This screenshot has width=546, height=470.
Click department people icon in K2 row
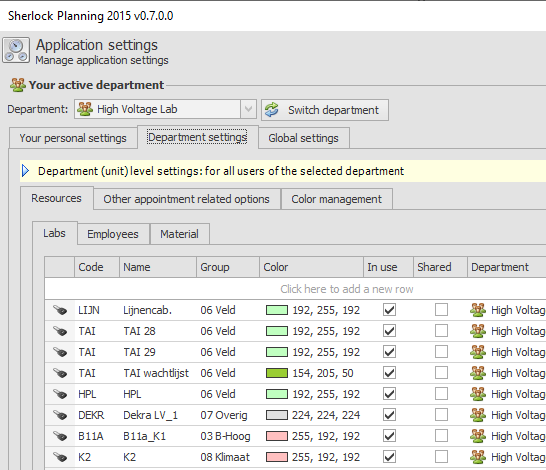click(x=478, y=457)
